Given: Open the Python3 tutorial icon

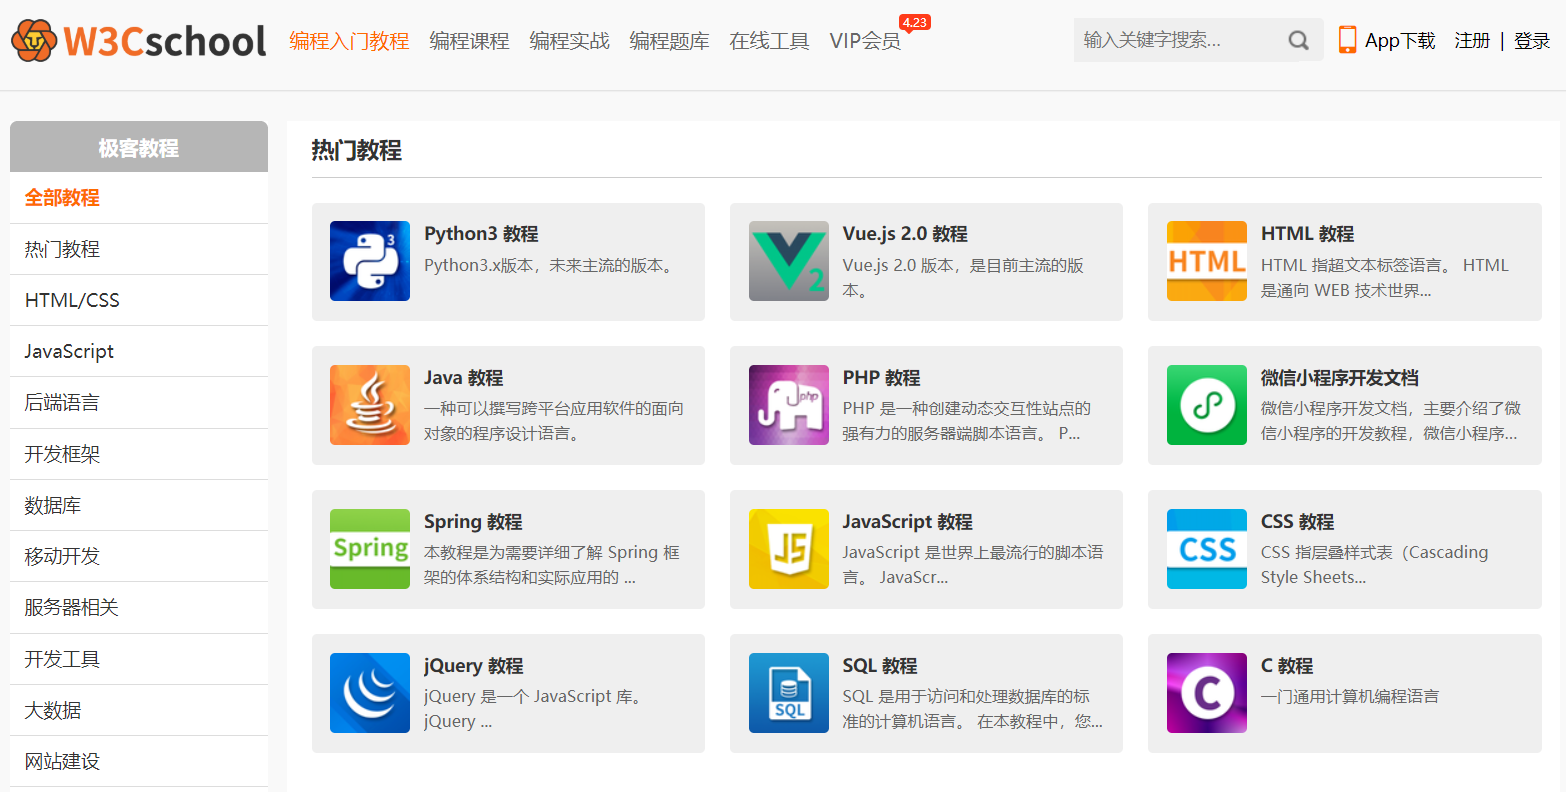Looking at the screenshot, I should (370, 261).
